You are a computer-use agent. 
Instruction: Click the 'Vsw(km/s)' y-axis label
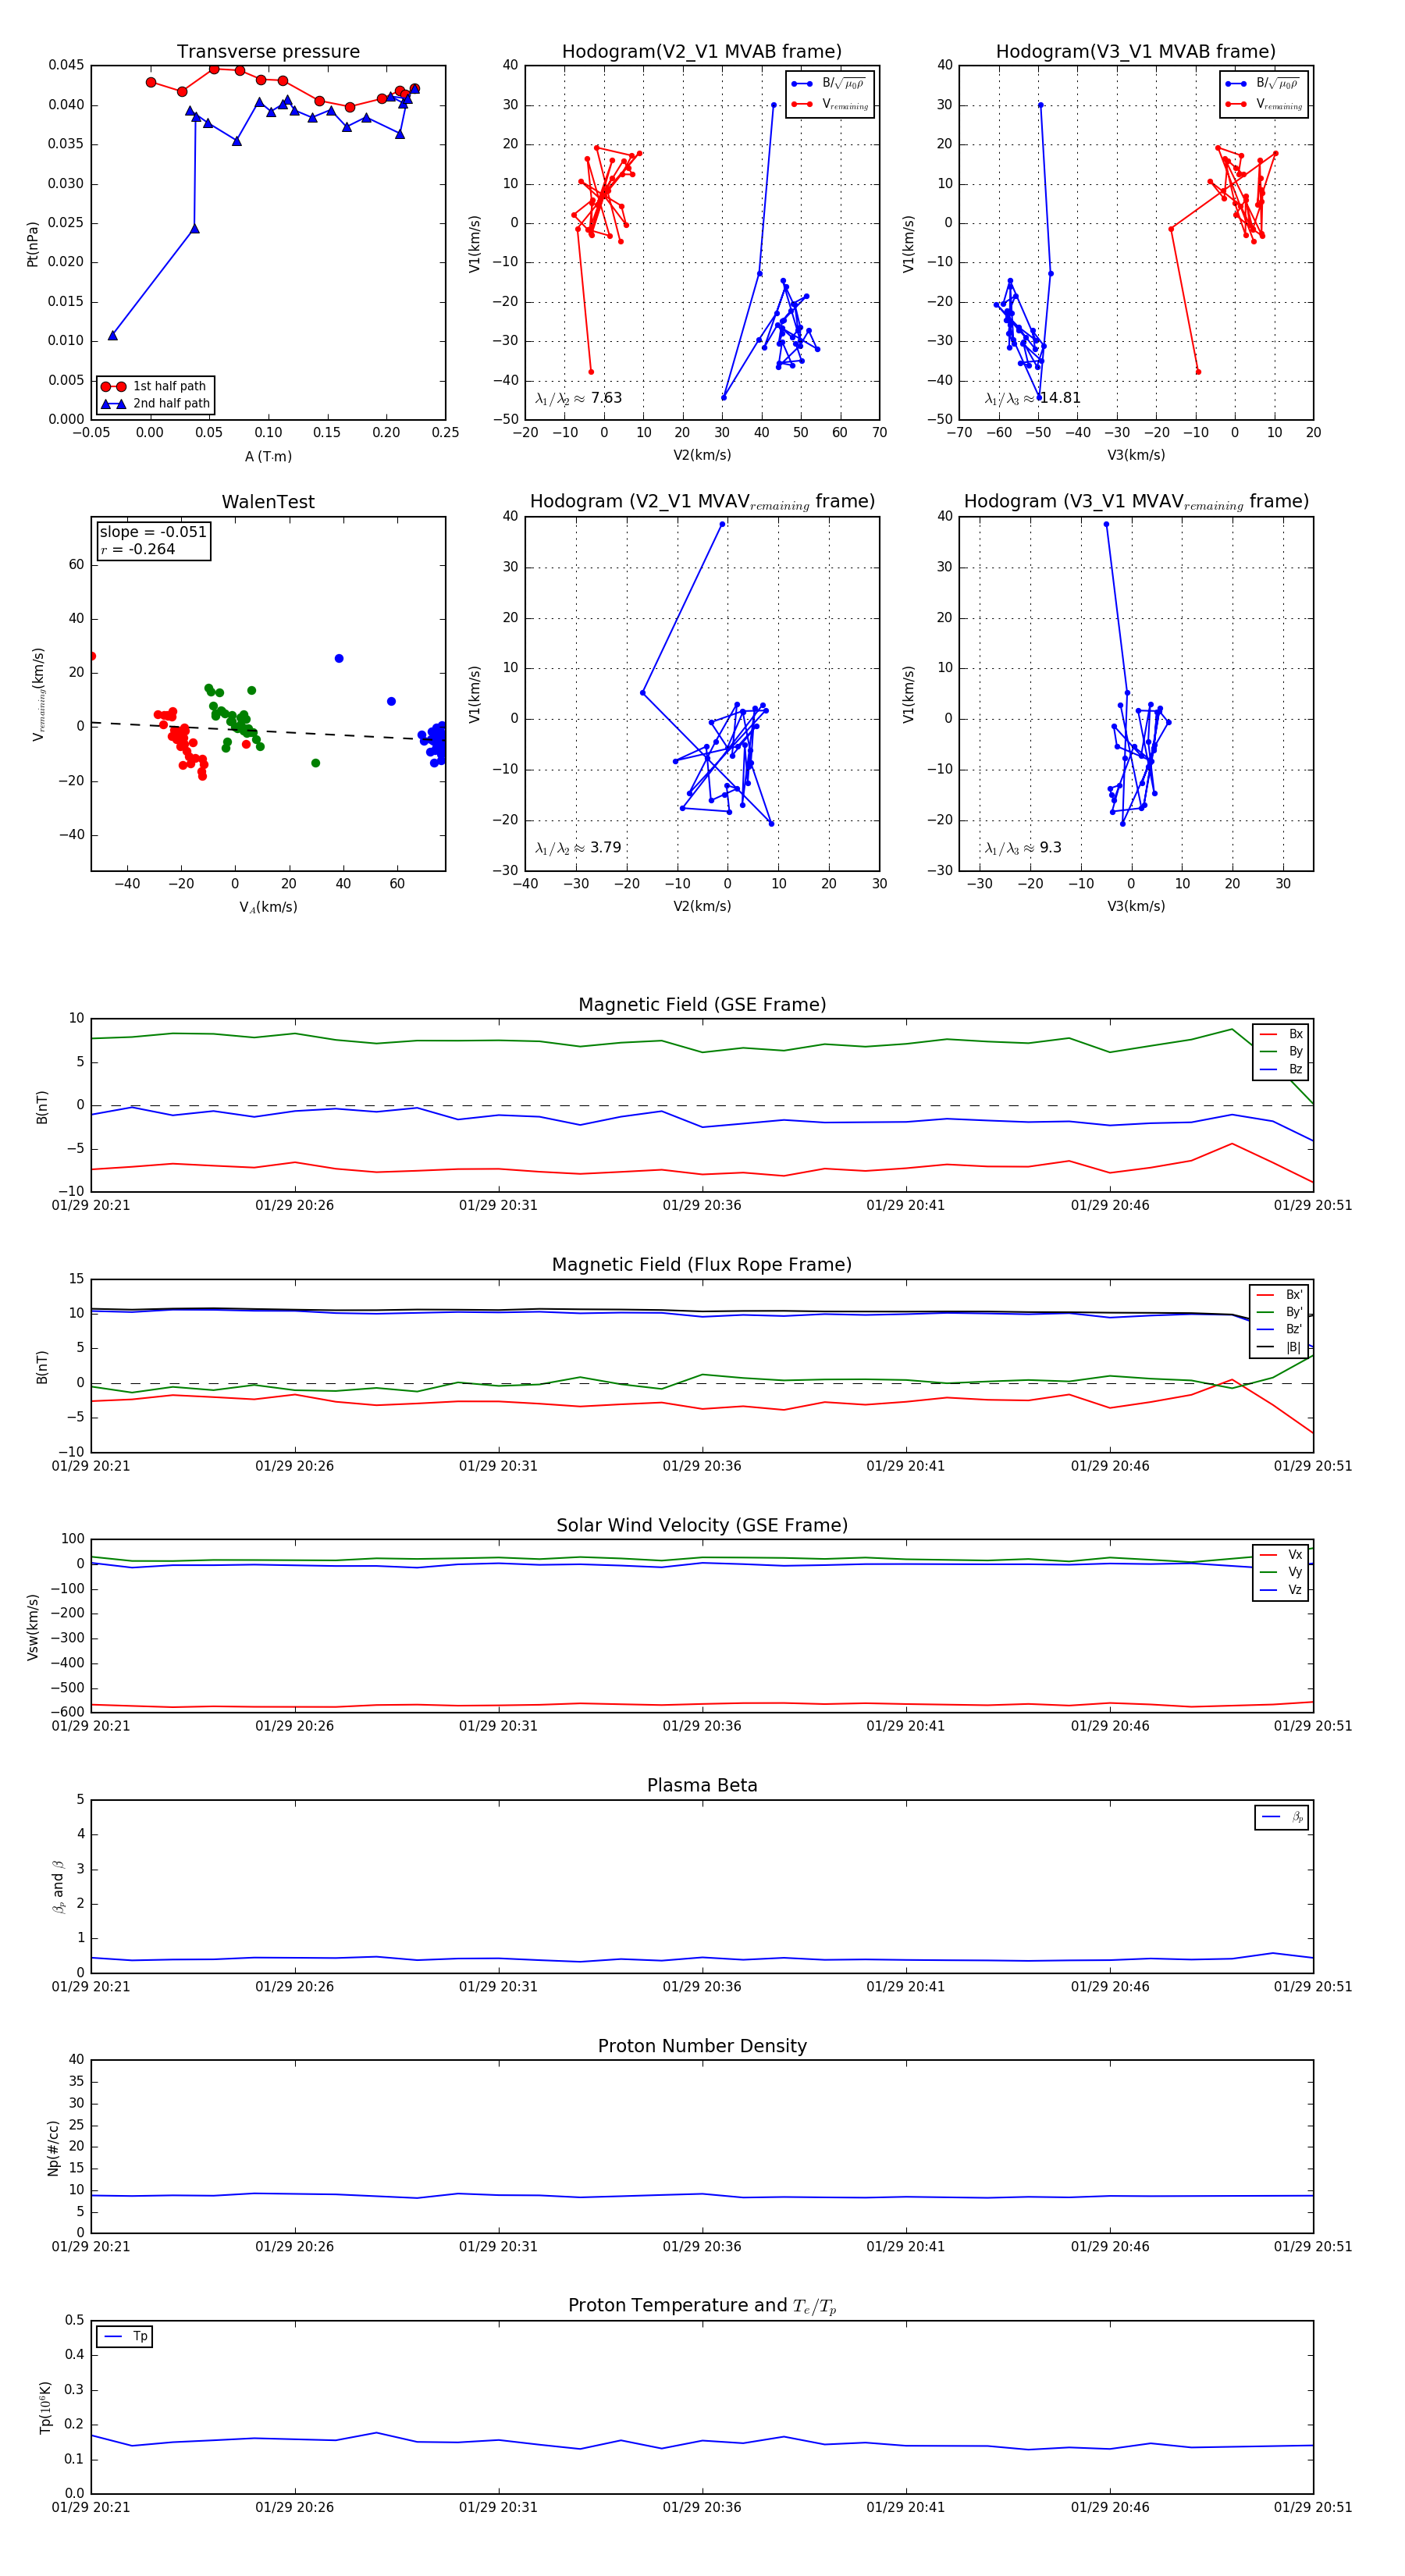[x=33, y=1627]
